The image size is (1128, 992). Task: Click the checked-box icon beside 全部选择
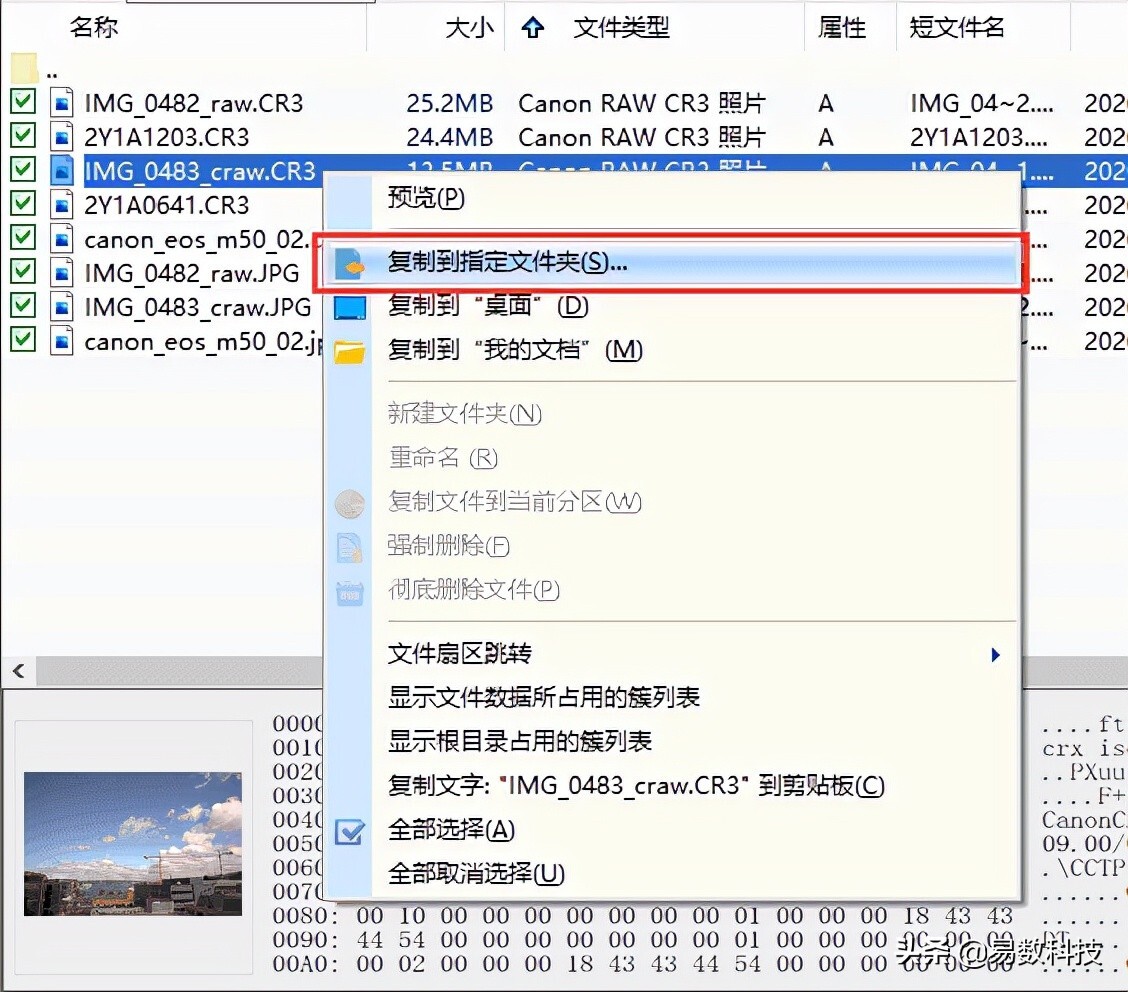[351, 831]
